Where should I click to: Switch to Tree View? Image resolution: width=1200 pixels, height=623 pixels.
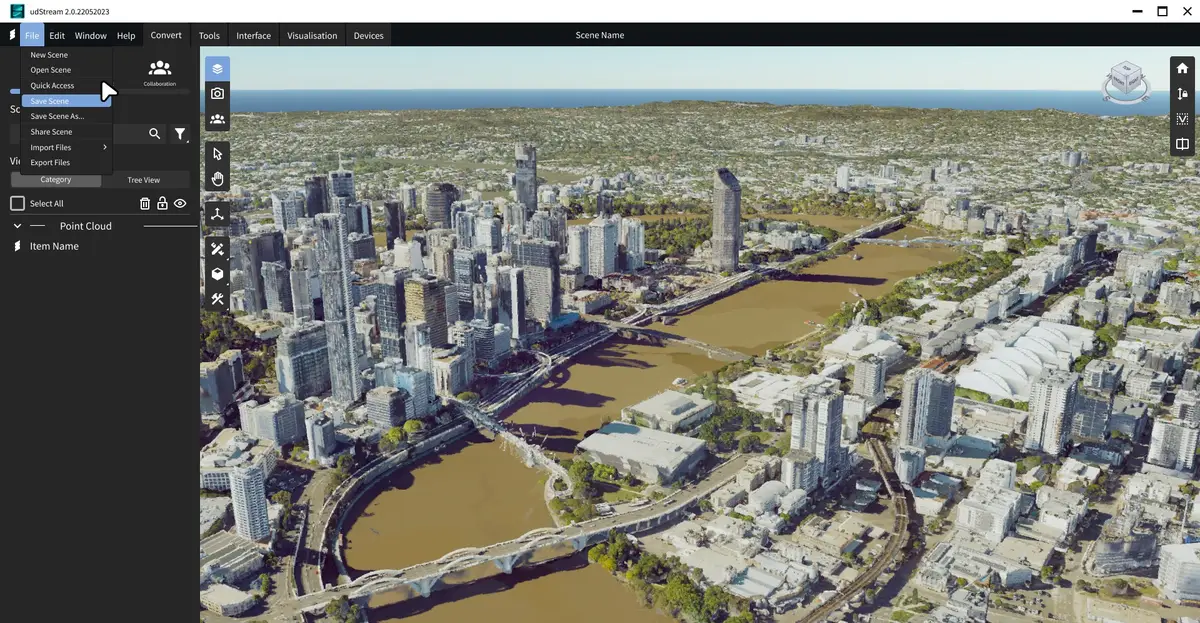click(x=144, y=180)
